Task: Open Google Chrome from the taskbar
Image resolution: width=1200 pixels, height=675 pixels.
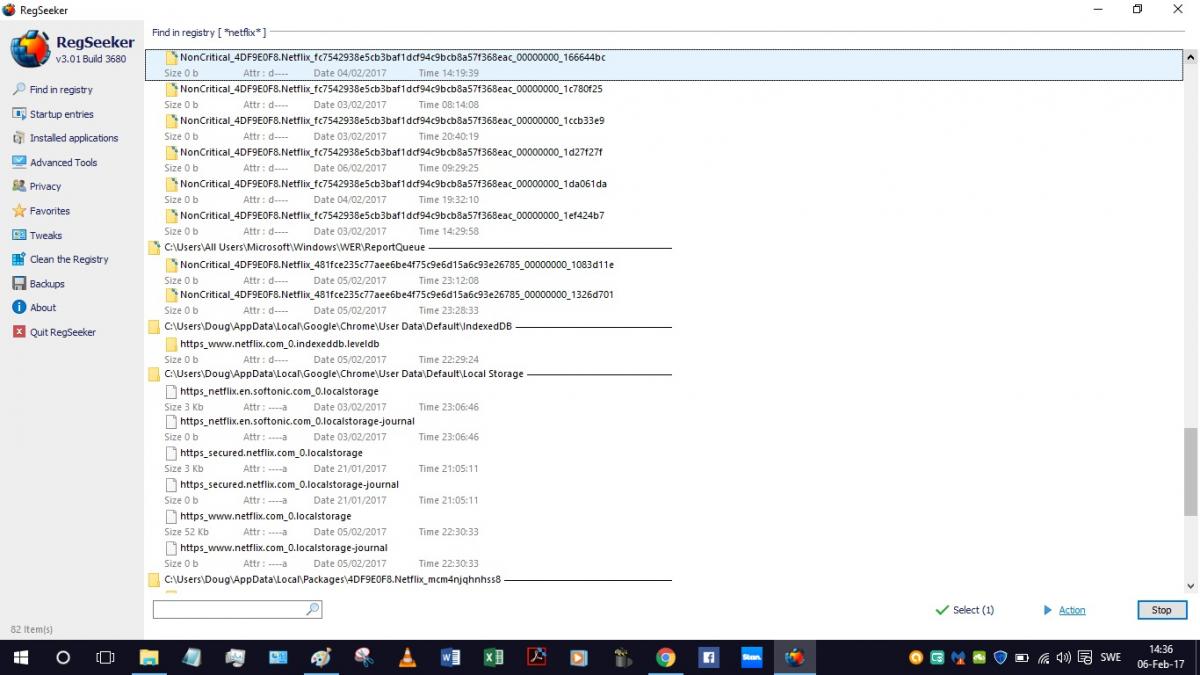Action: coord(665,657)
